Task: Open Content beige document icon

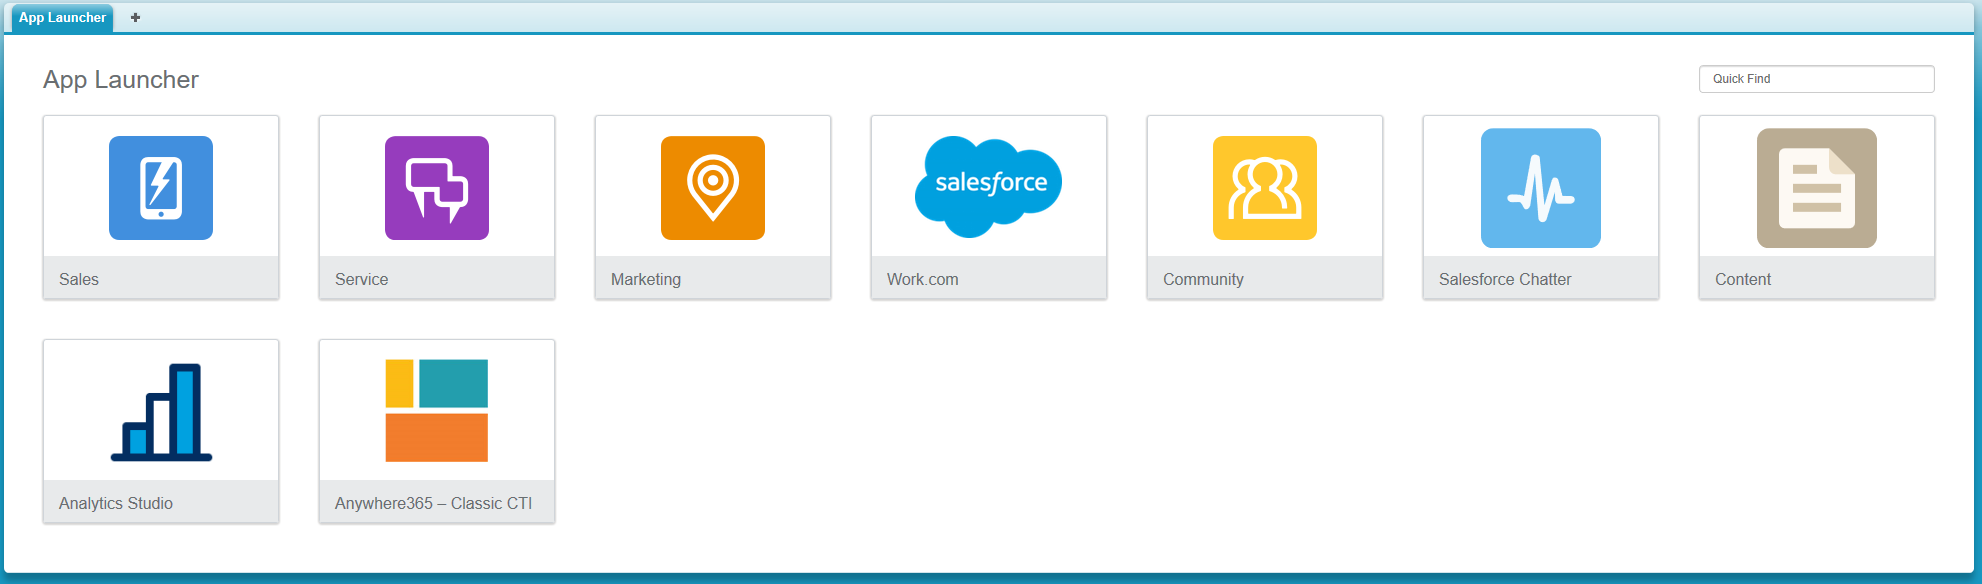Action: [x=1817, y=188]
